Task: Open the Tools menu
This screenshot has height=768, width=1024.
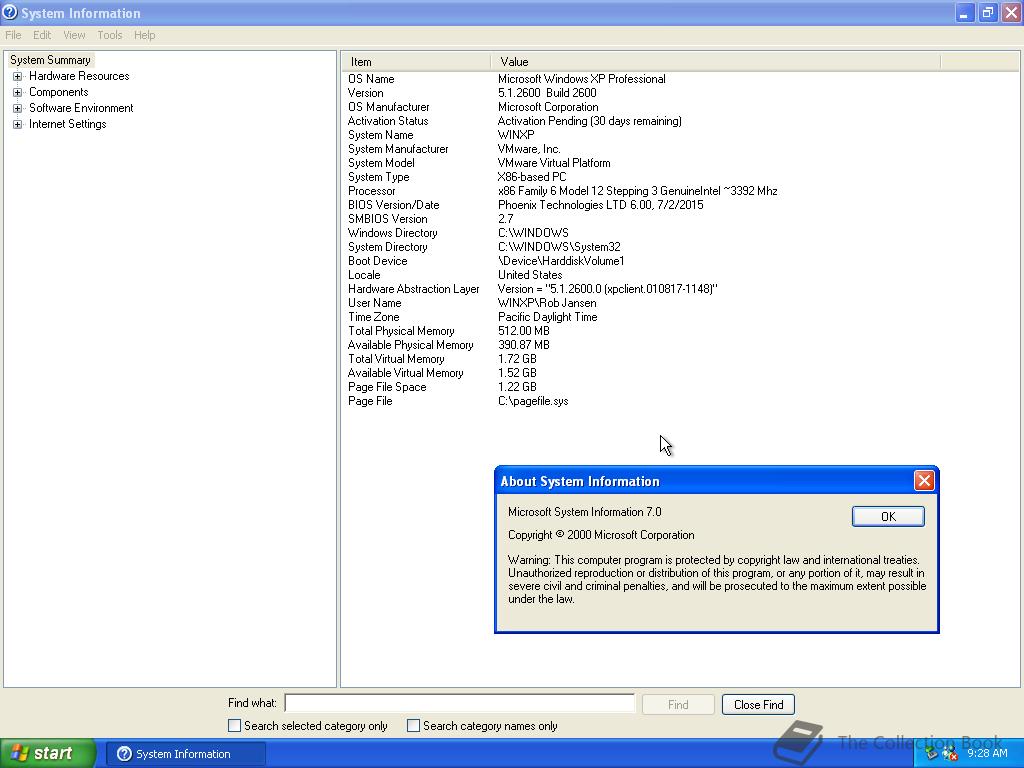Action: pos(110,35)
